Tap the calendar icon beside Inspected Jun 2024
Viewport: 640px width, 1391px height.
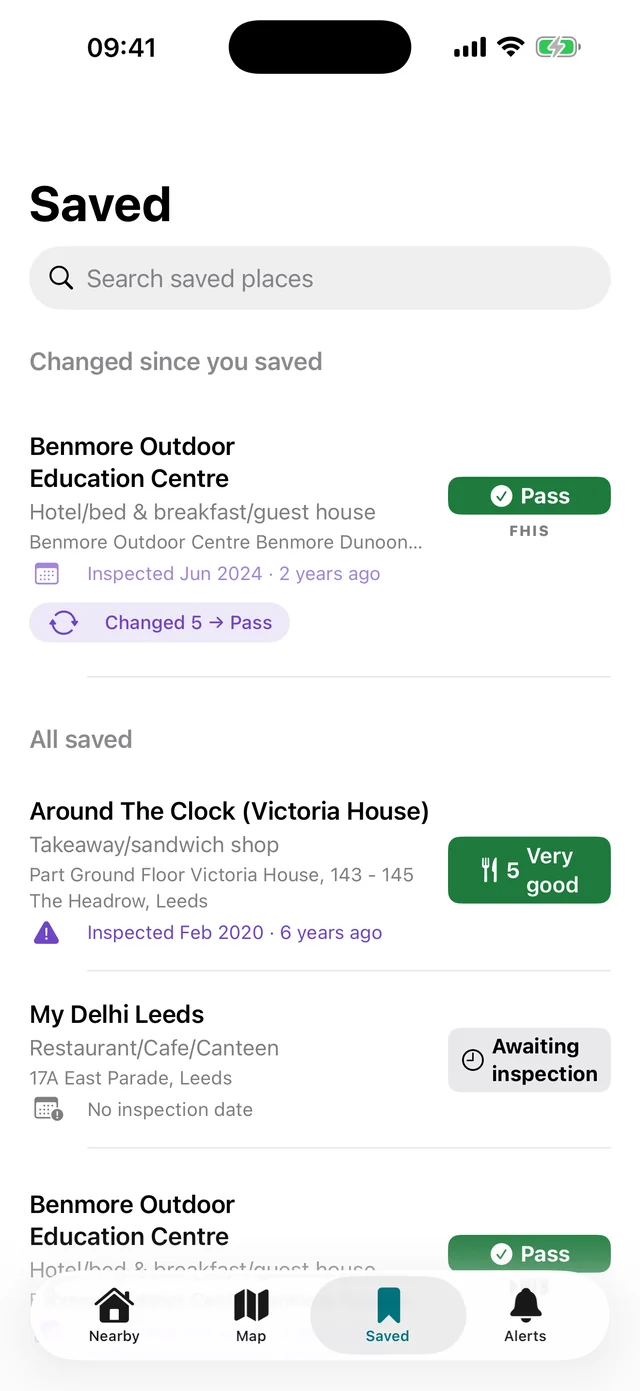47,574
